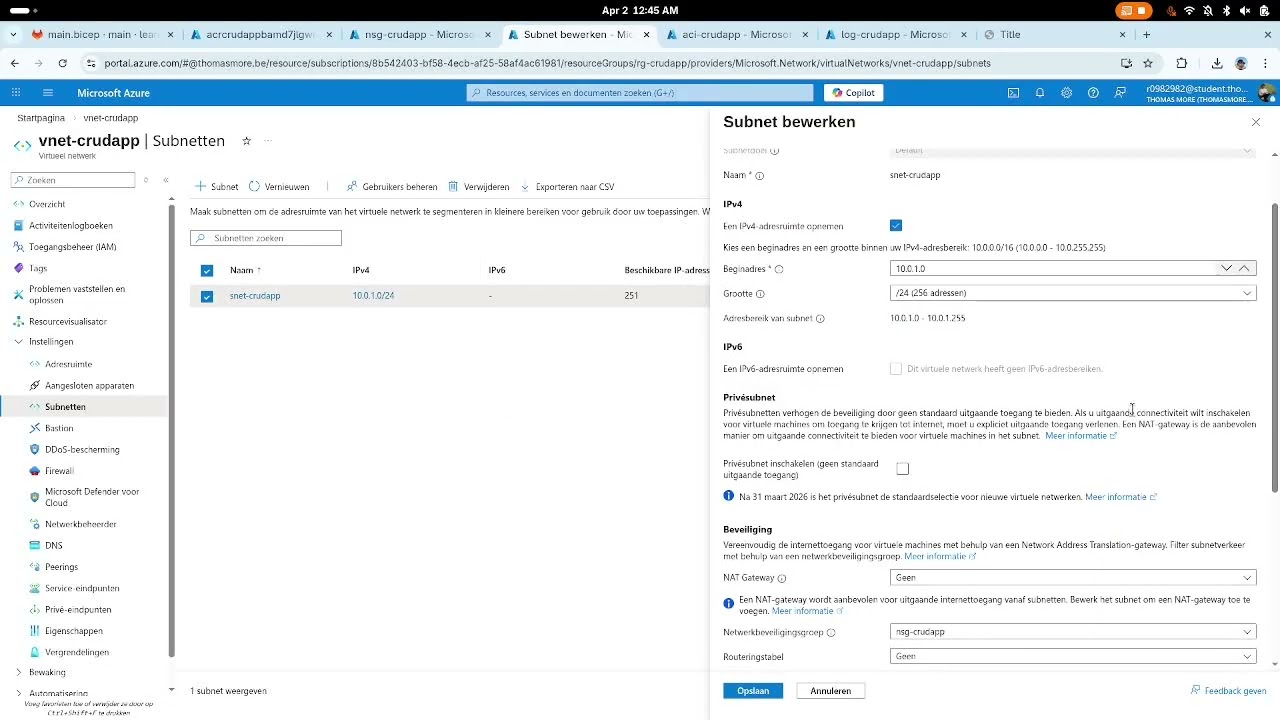Open the browser downloads icon
1280x720 pixels.
pyautogui.click(x=1217, y=63)
